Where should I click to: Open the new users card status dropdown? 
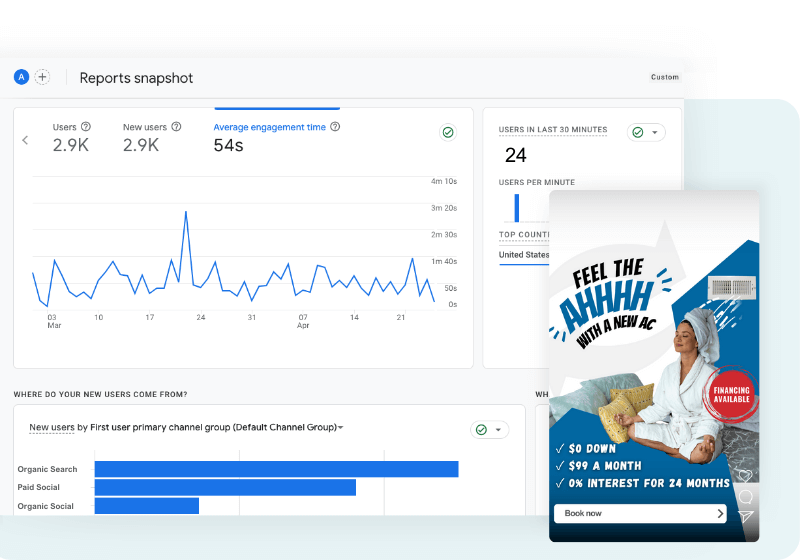489,430
